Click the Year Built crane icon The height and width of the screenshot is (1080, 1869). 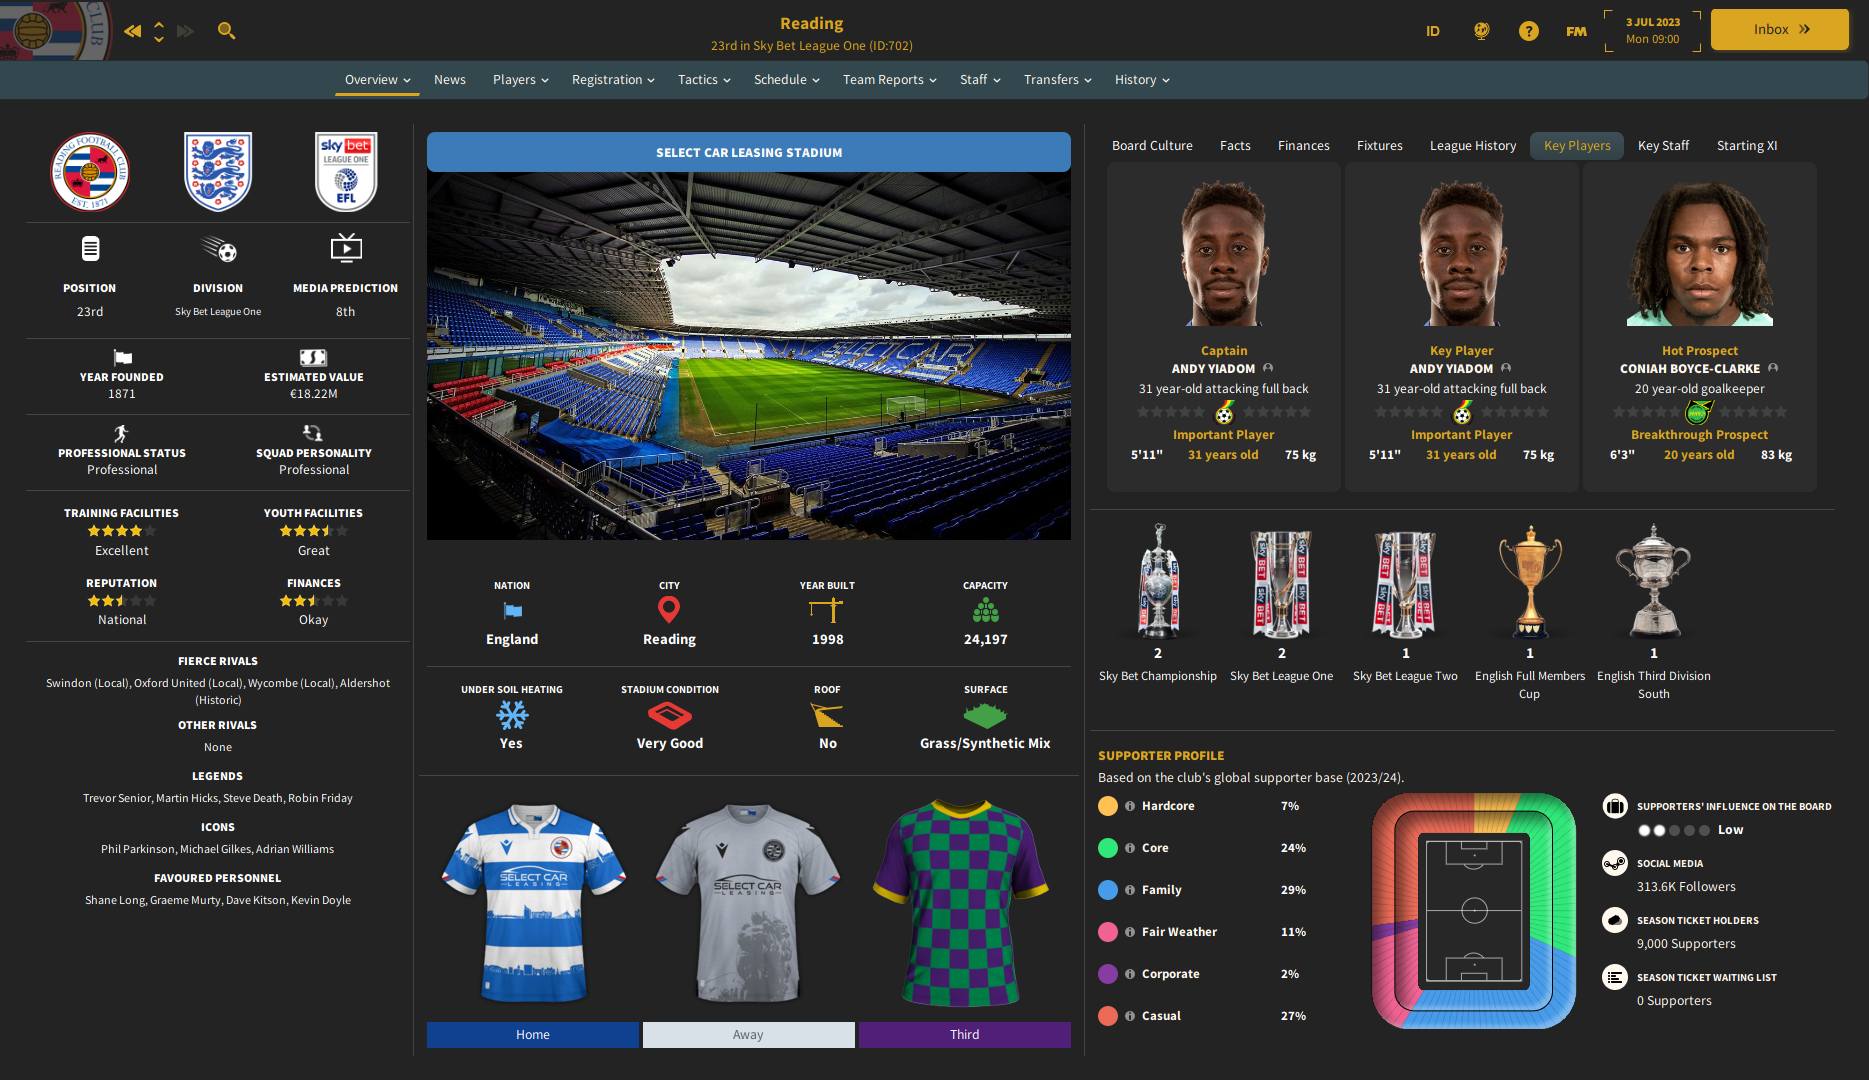click(827, 610)
